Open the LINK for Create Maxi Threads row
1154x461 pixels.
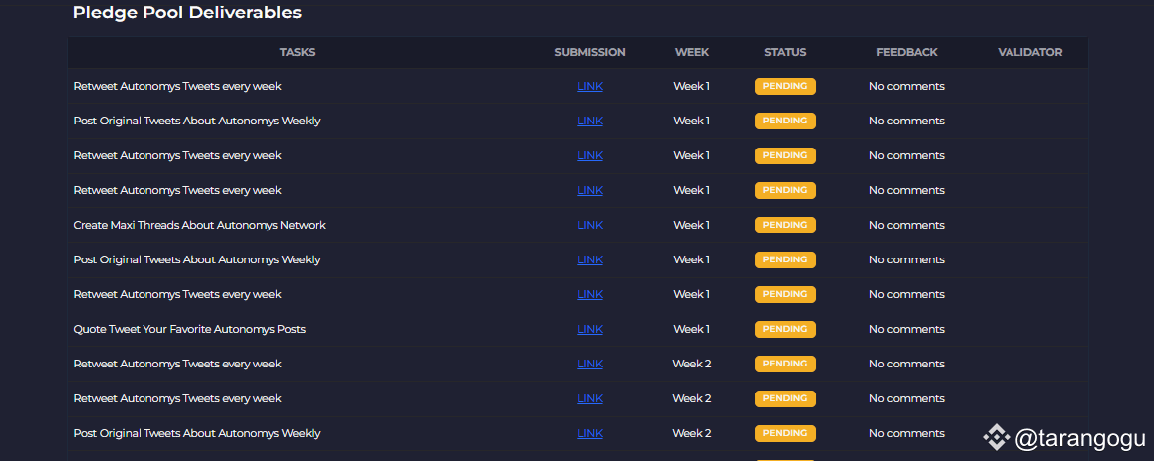tap(590, 225)
